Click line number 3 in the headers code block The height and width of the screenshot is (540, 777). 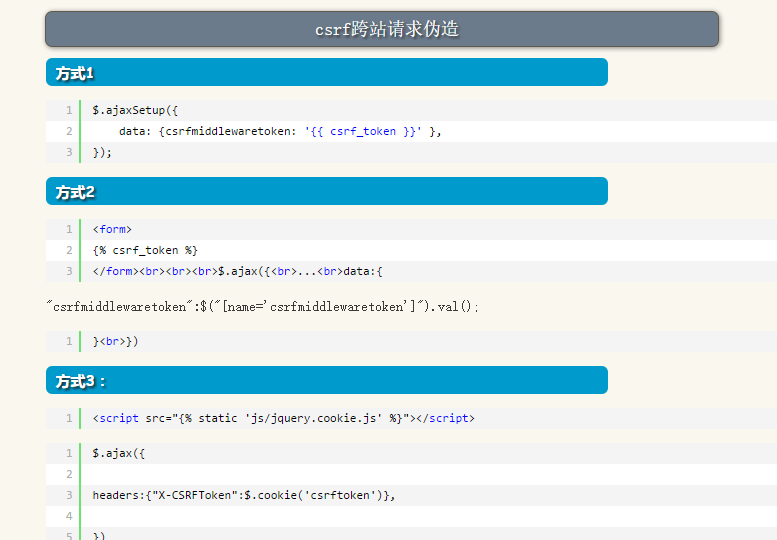pos(69,495)
